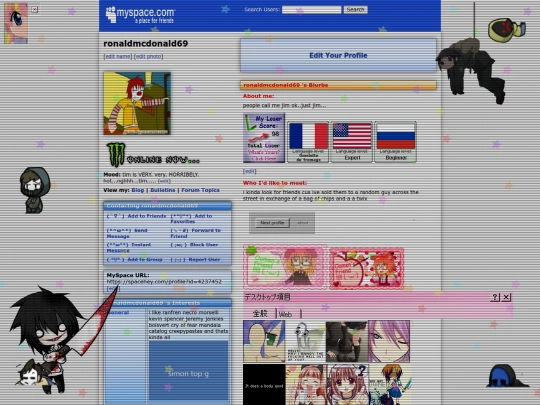The height and width of the screenshot is (405, 540).
Task: Click the Next profile button
Action: [x=272, y=223]
